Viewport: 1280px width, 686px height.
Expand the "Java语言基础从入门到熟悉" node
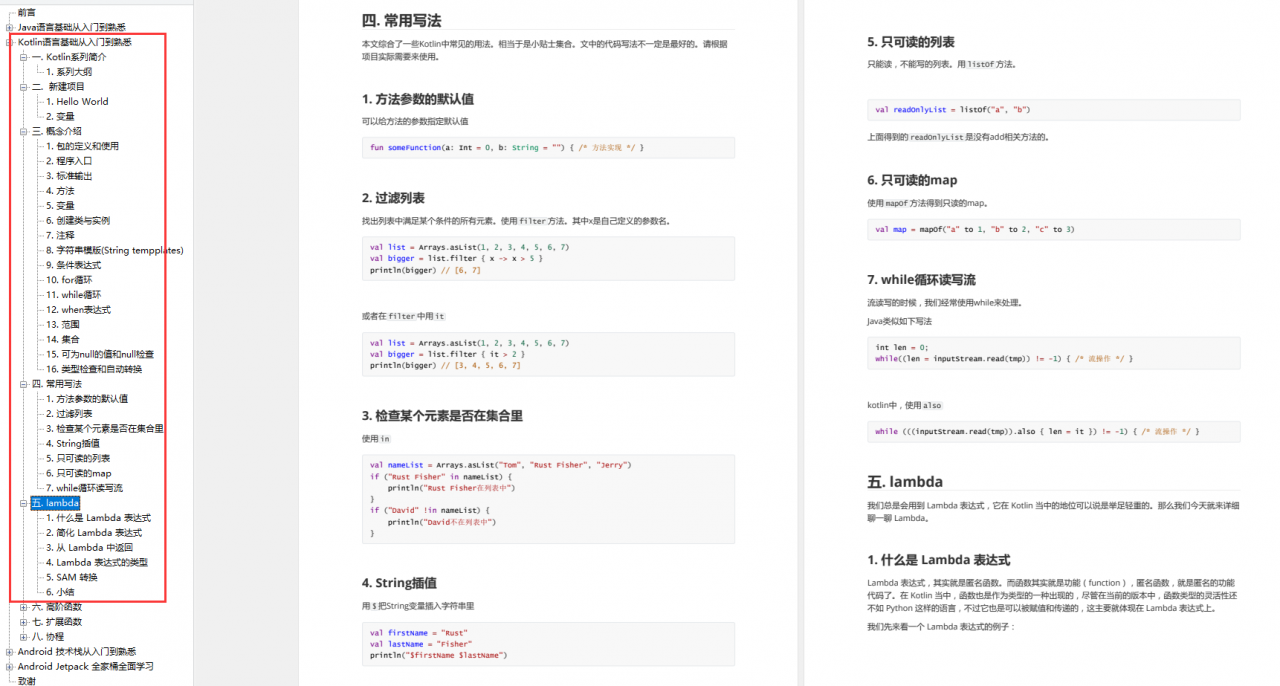7,27
